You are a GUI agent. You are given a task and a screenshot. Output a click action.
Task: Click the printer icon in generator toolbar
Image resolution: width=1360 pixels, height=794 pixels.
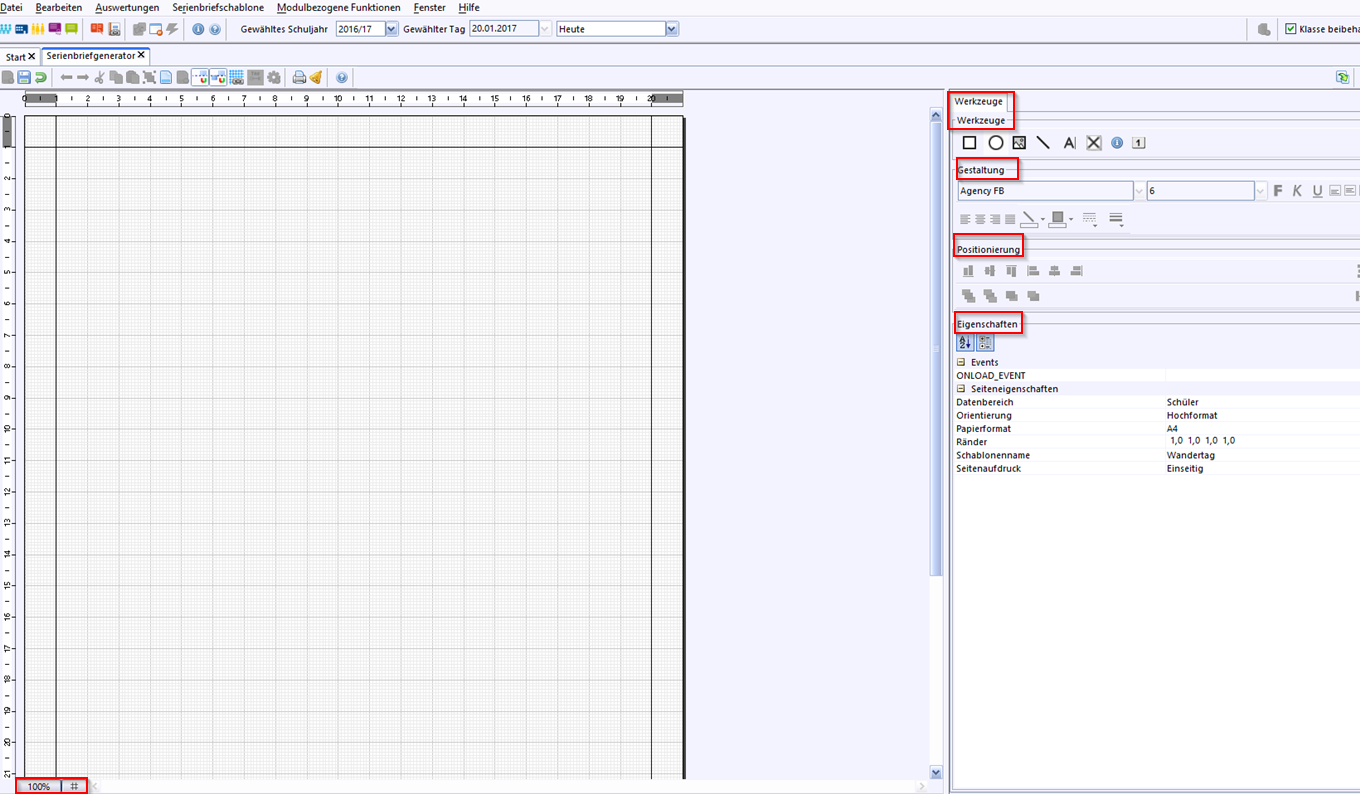[298, 77]
